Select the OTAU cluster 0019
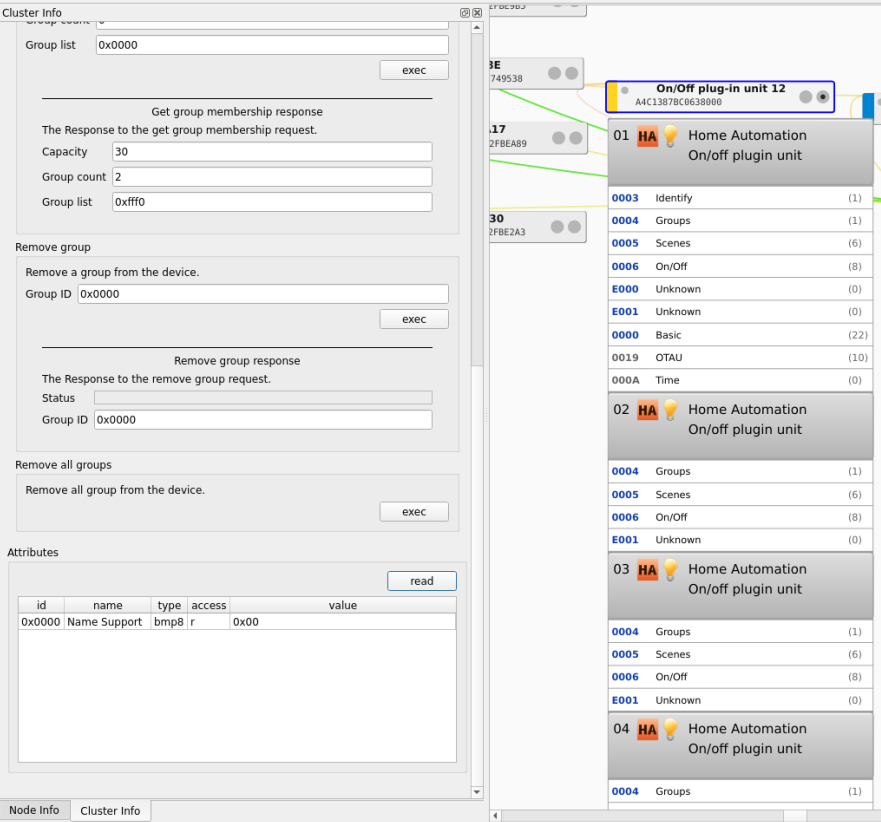 pos(741,357)
